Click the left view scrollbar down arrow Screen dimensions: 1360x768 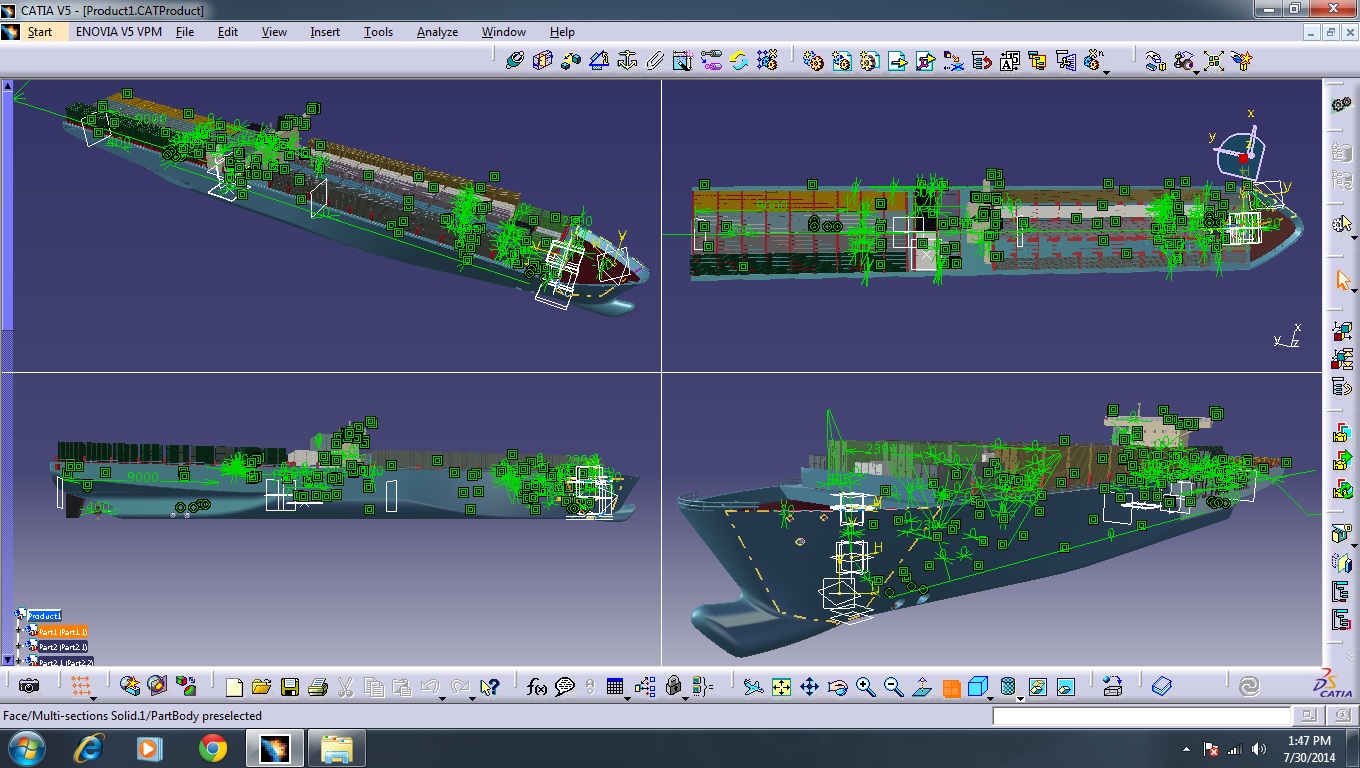click(x=8, y=659)
